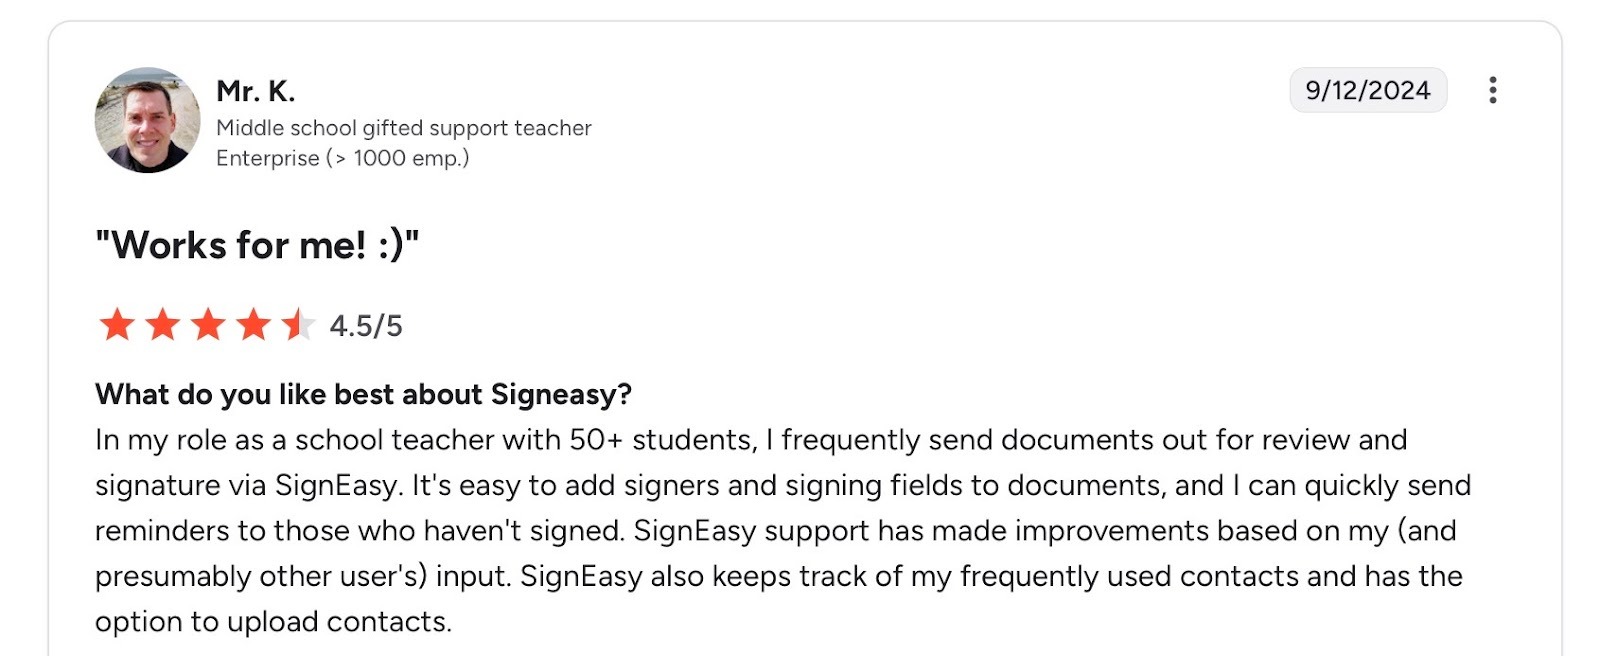
Task: Click the gifted support teacher job title
Action: tap(404, 127)
